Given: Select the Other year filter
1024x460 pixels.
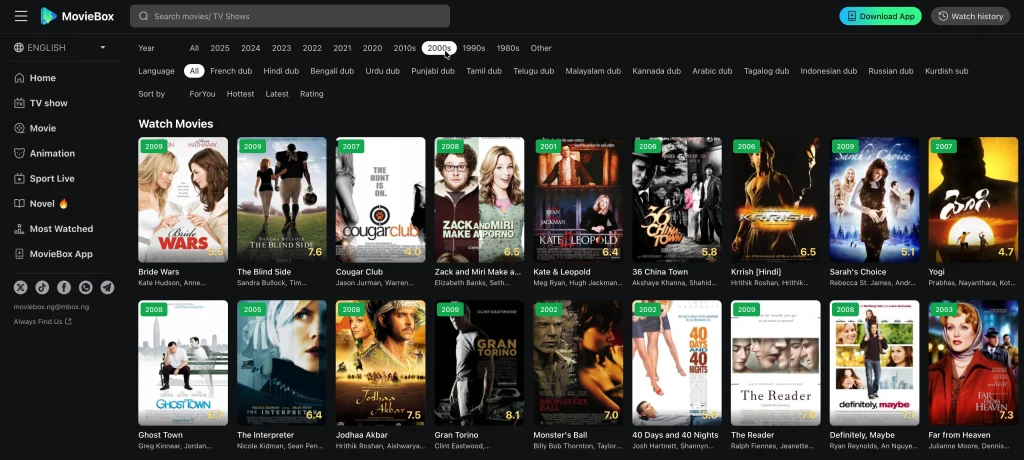Looking at the screenshot, I should point(541,48).
